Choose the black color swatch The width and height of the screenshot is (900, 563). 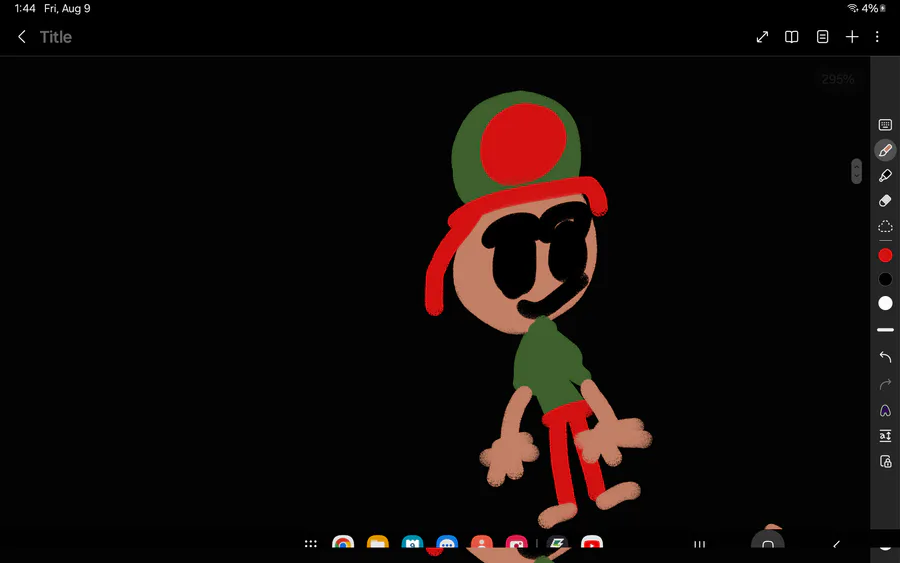coord(885,279)
